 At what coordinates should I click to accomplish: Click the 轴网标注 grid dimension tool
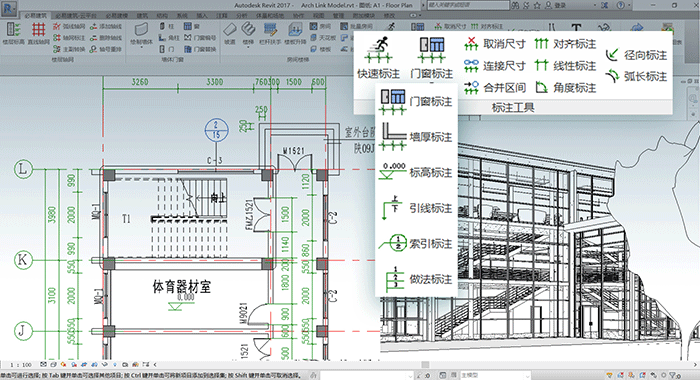coord(69,38)
